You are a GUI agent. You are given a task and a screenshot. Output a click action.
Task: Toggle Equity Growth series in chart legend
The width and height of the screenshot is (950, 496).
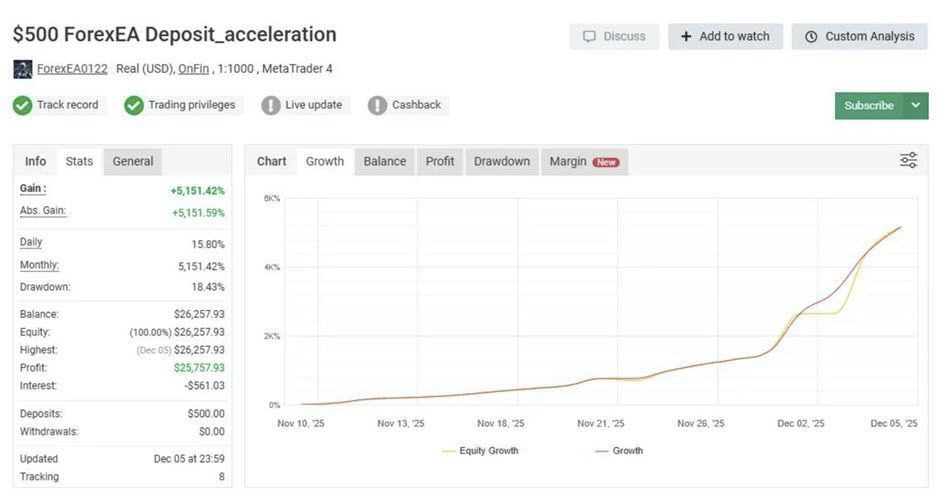pyautogui.click(x=480, y=451)
